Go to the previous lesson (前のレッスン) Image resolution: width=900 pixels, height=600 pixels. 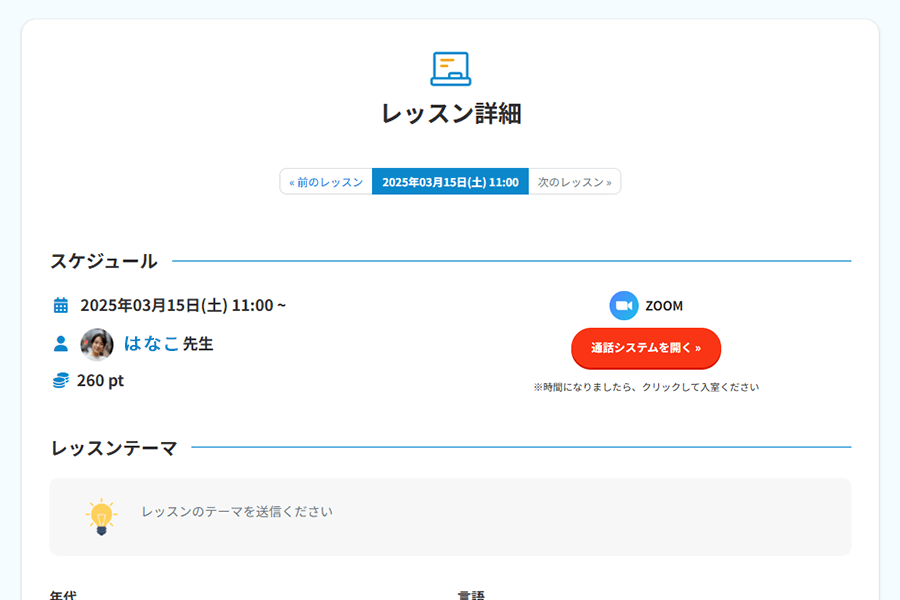326,182
